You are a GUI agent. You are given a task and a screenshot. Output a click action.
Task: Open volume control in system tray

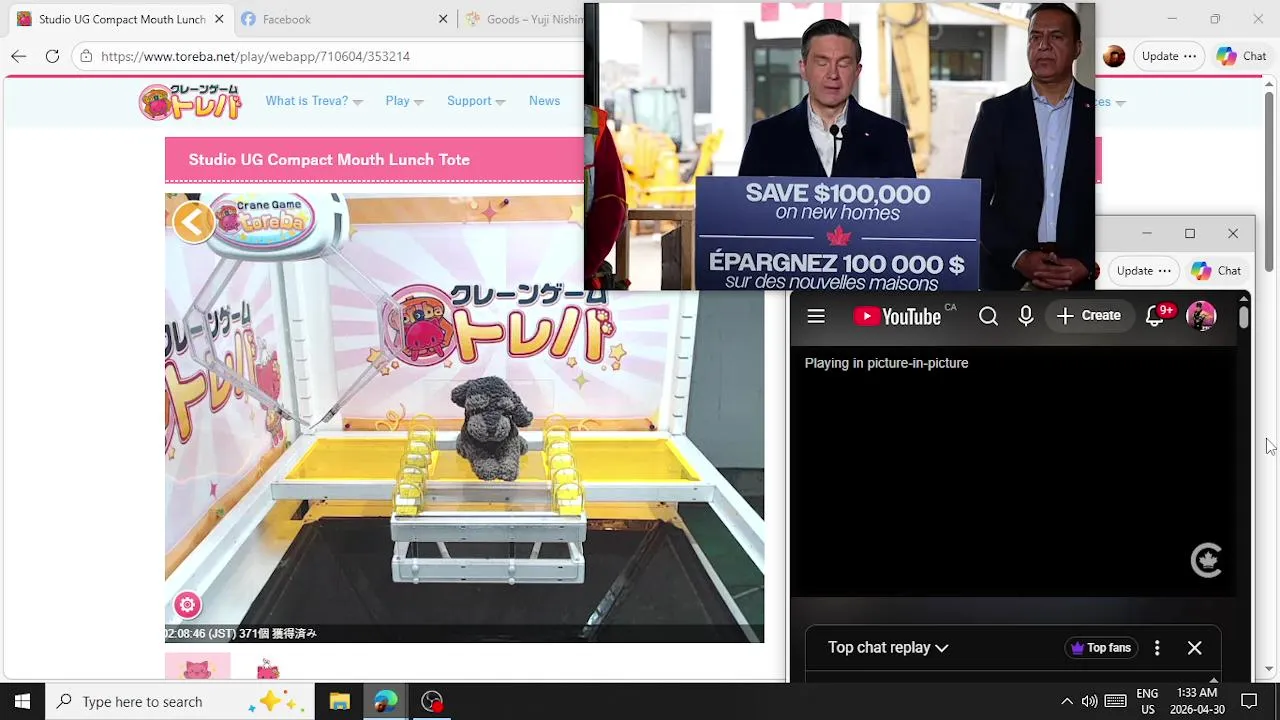pyautogui.click(x=1089, y=701)
